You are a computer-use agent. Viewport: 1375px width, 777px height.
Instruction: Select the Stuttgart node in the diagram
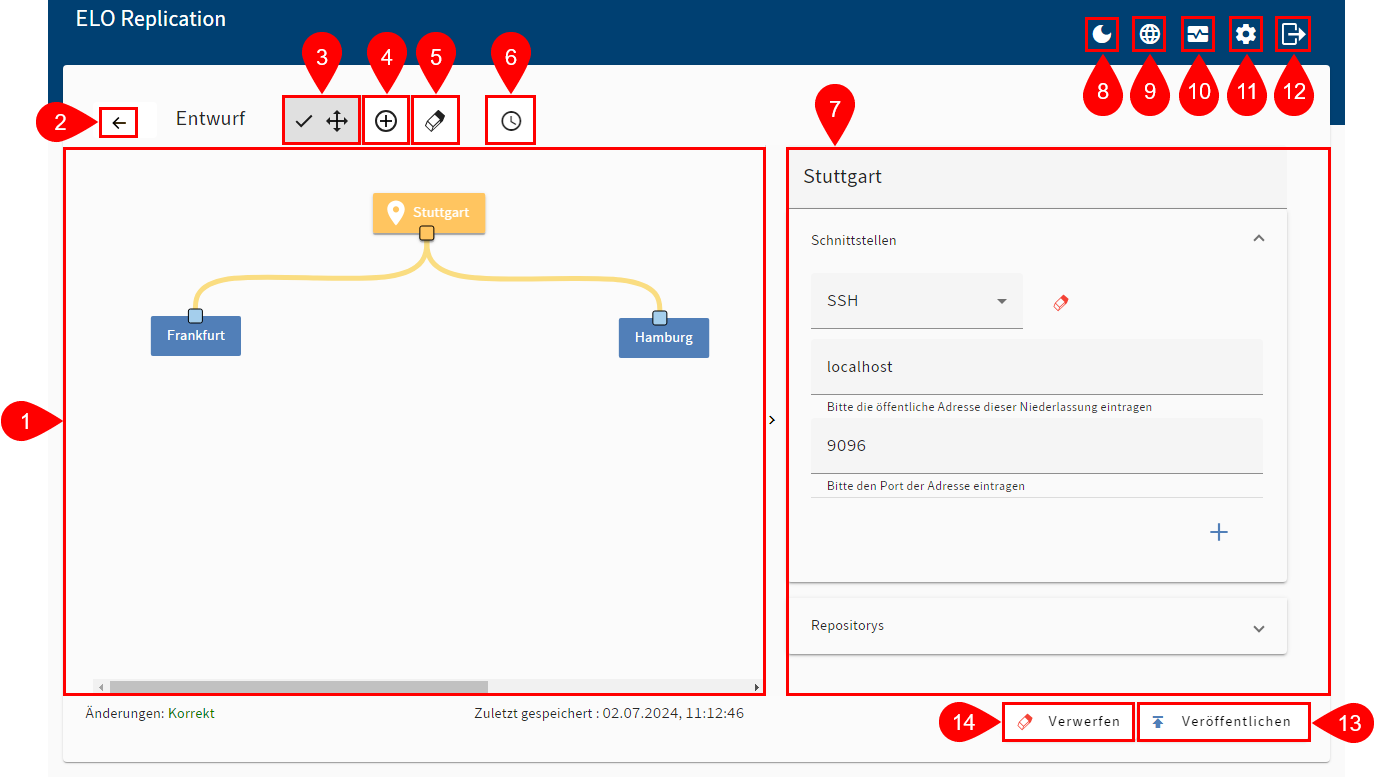[429, 212]
